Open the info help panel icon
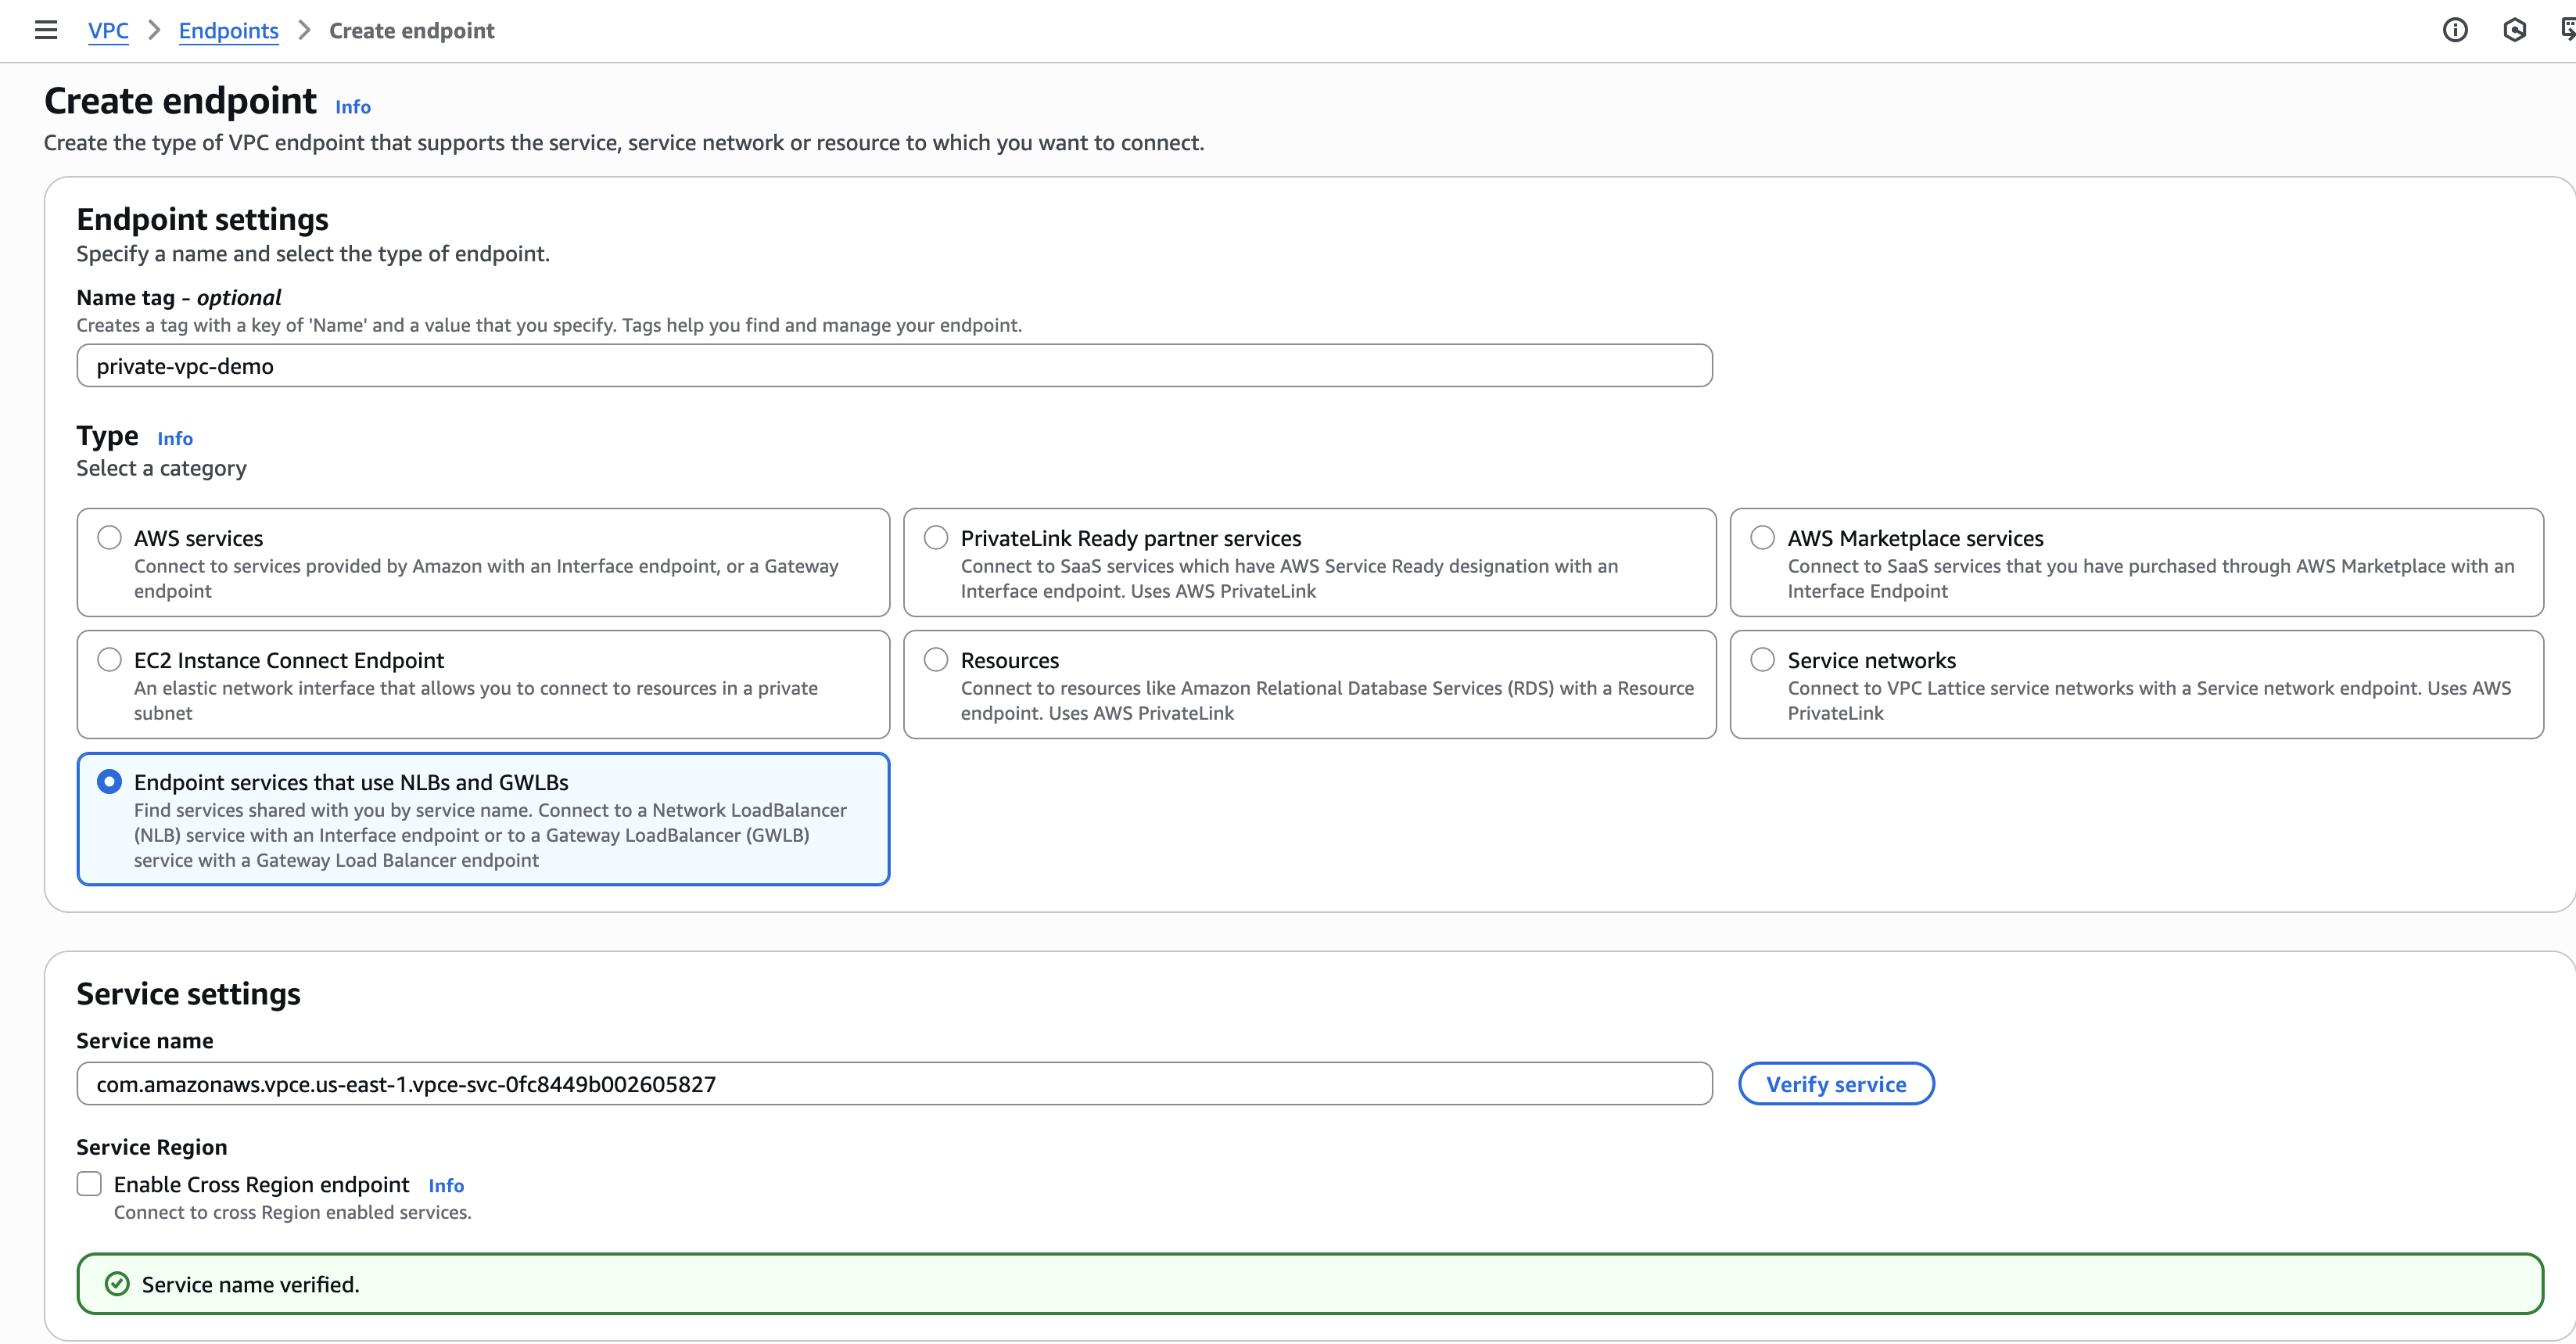 (x=2455, y=30)
